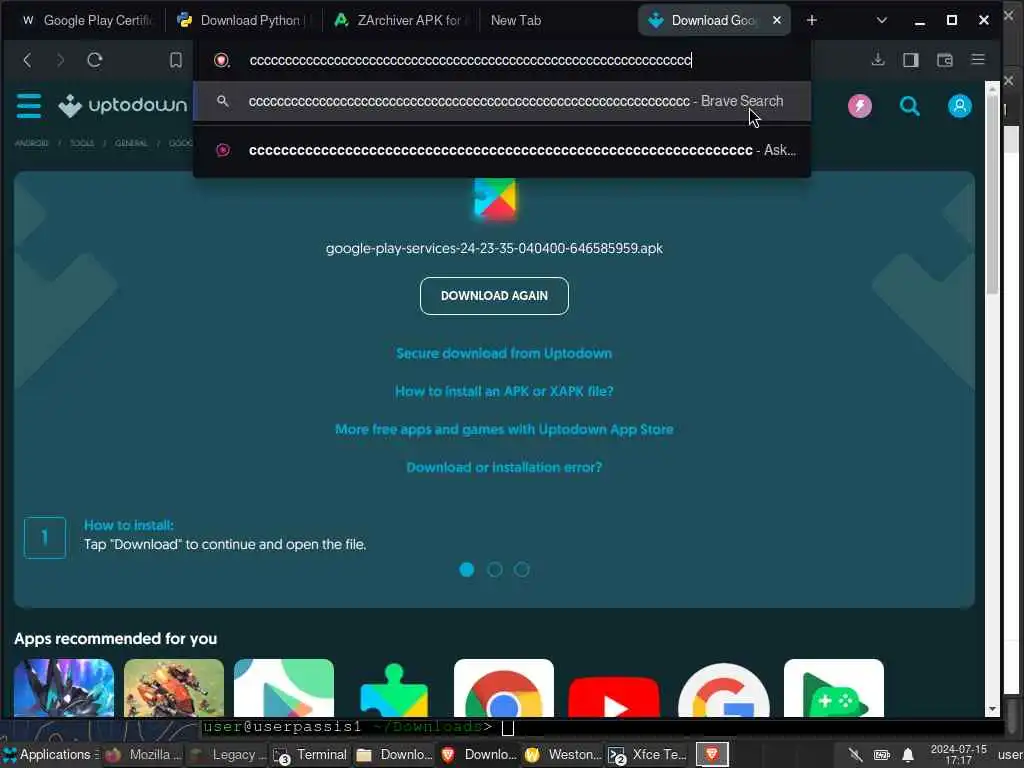Reload the page with the refresh icon
Screen dimensions: 1024x768
point(95,60)
